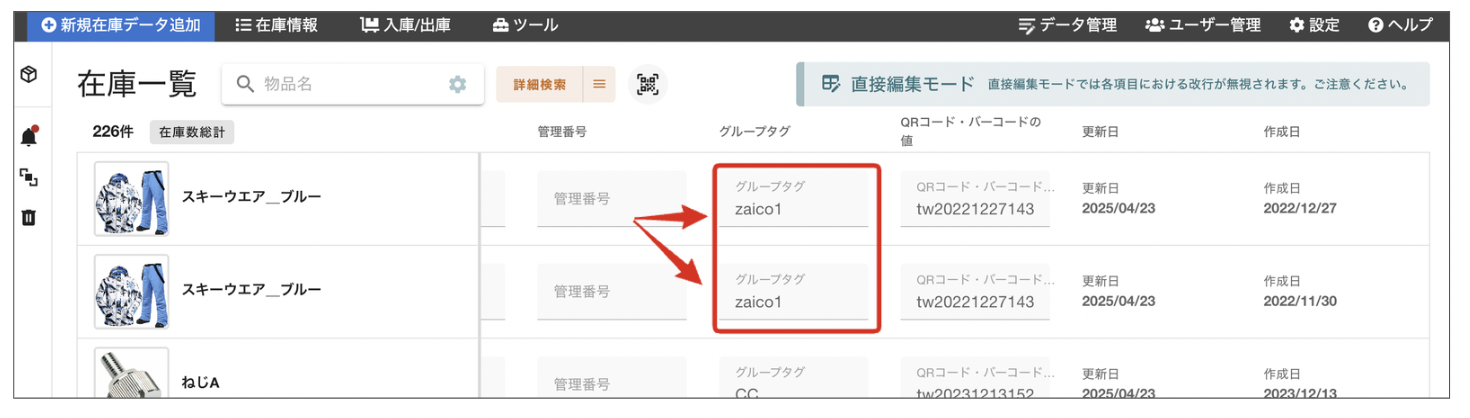Open the 在庫情報 menu

(276, 26)
